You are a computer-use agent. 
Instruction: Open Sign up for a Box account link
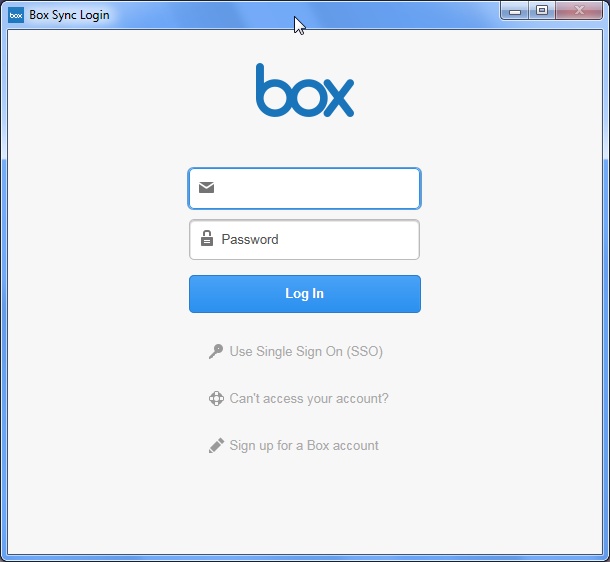304,446
